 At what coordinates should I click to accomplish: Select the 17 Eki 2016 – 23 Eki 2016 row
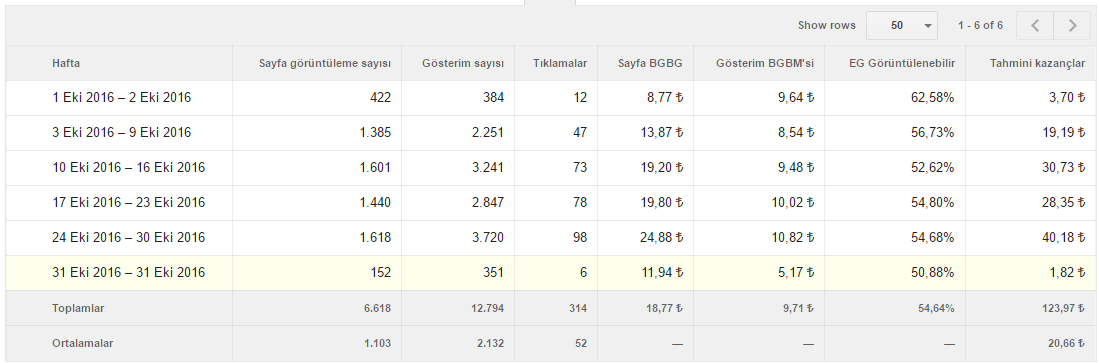(x=549, y=203)
